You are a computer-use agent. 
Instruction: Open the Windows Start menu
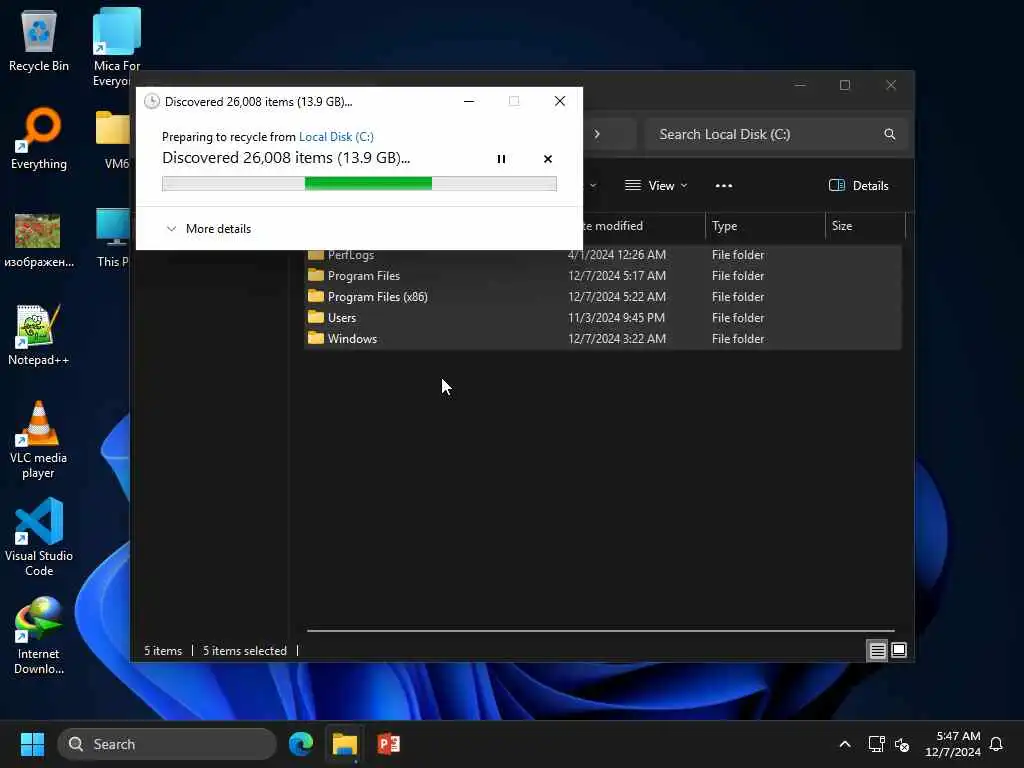tap(32, 744)
